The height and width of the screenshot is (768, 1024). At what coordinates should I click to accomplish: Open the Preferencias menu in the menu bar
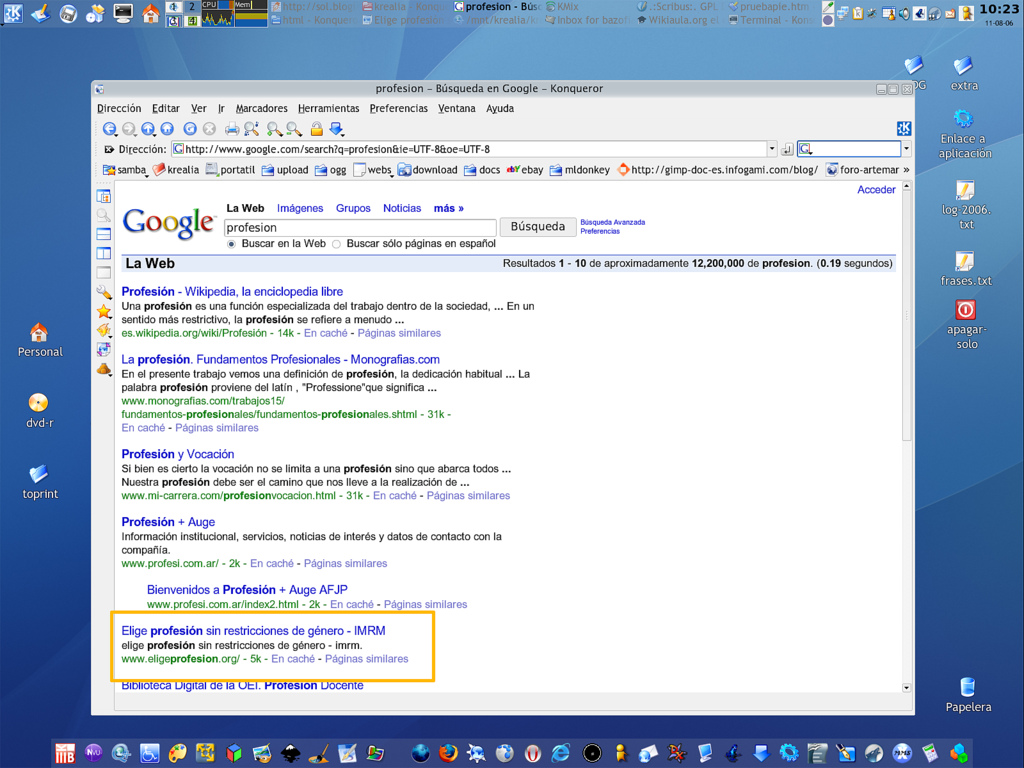pos(398,108)
